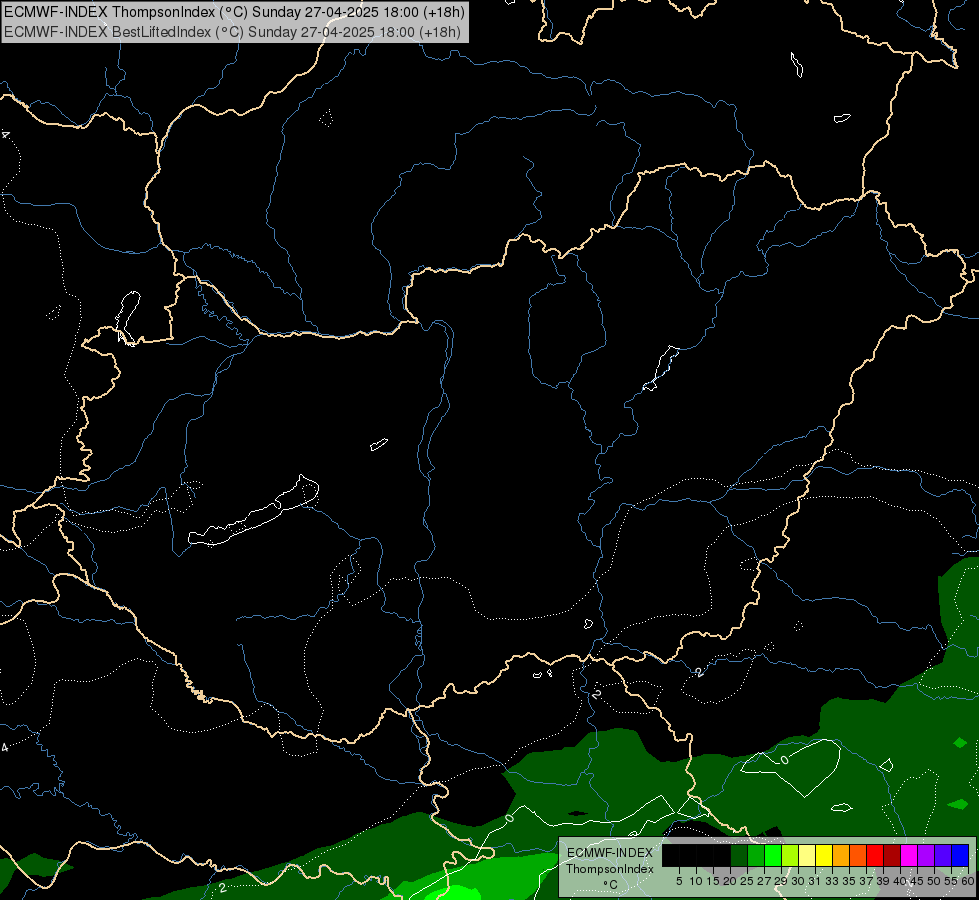Click the BestLiftedIndex title line
The width and height of the screenshot is (979, 900).
coord(232,32)
